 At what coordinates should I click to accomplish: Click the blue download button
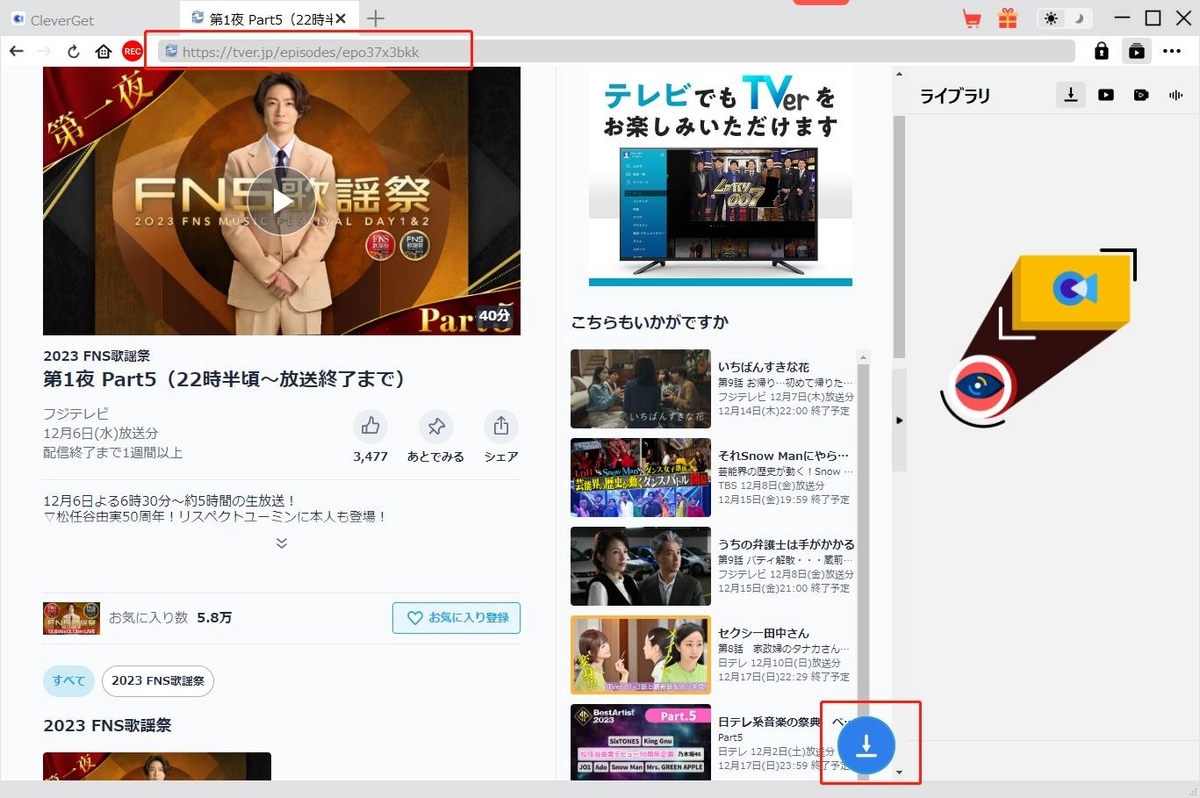pos(866,743)
